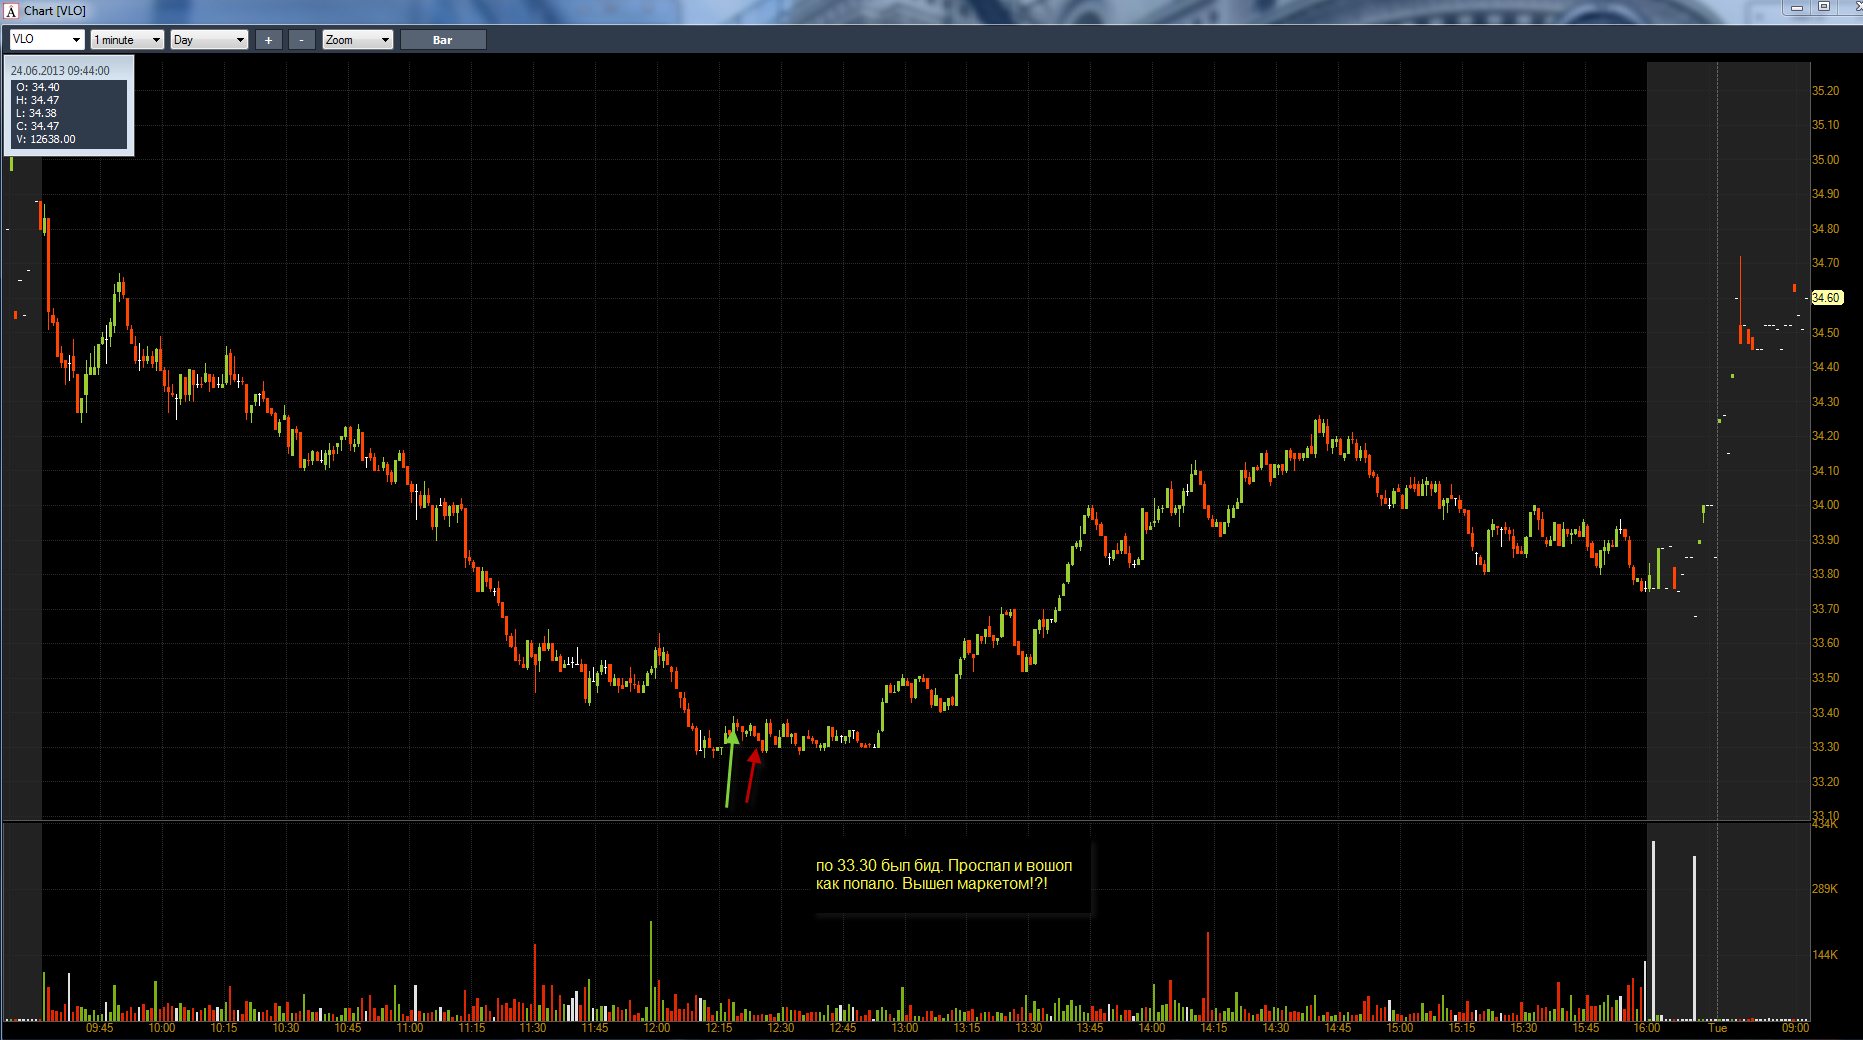The height and width of the screenshot is (1040, 1863).
Task: Click the Tue day label on time axis
Action: tap(1718, 1028)
